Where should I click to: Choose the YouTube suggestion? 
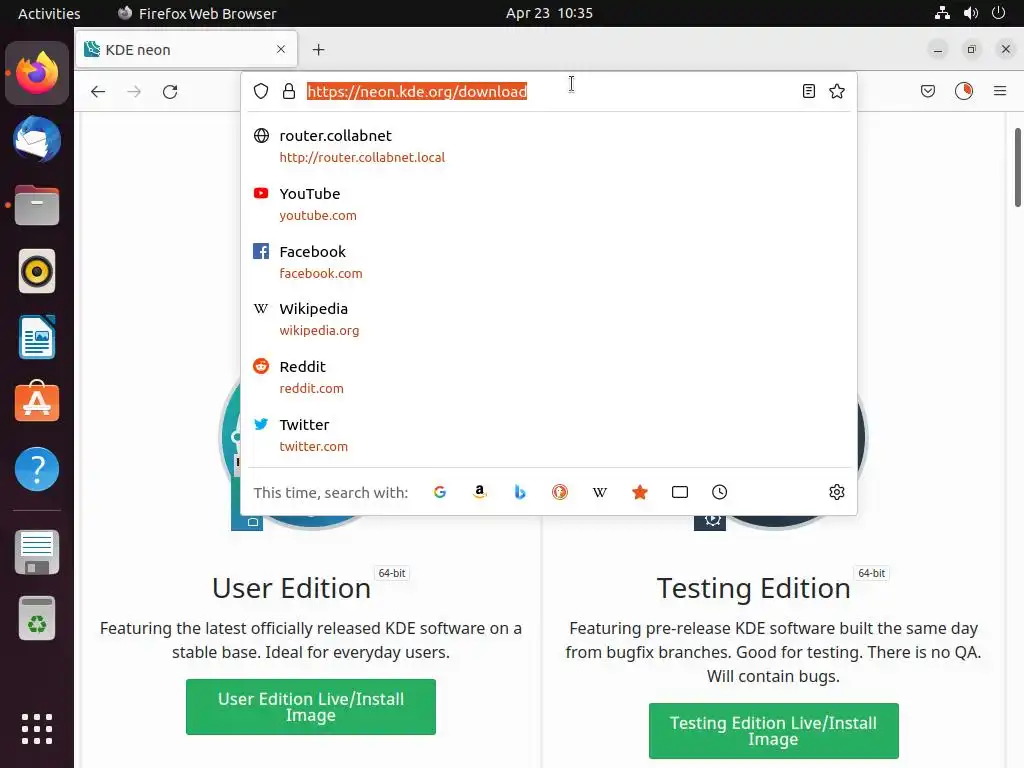pos(549,204)
